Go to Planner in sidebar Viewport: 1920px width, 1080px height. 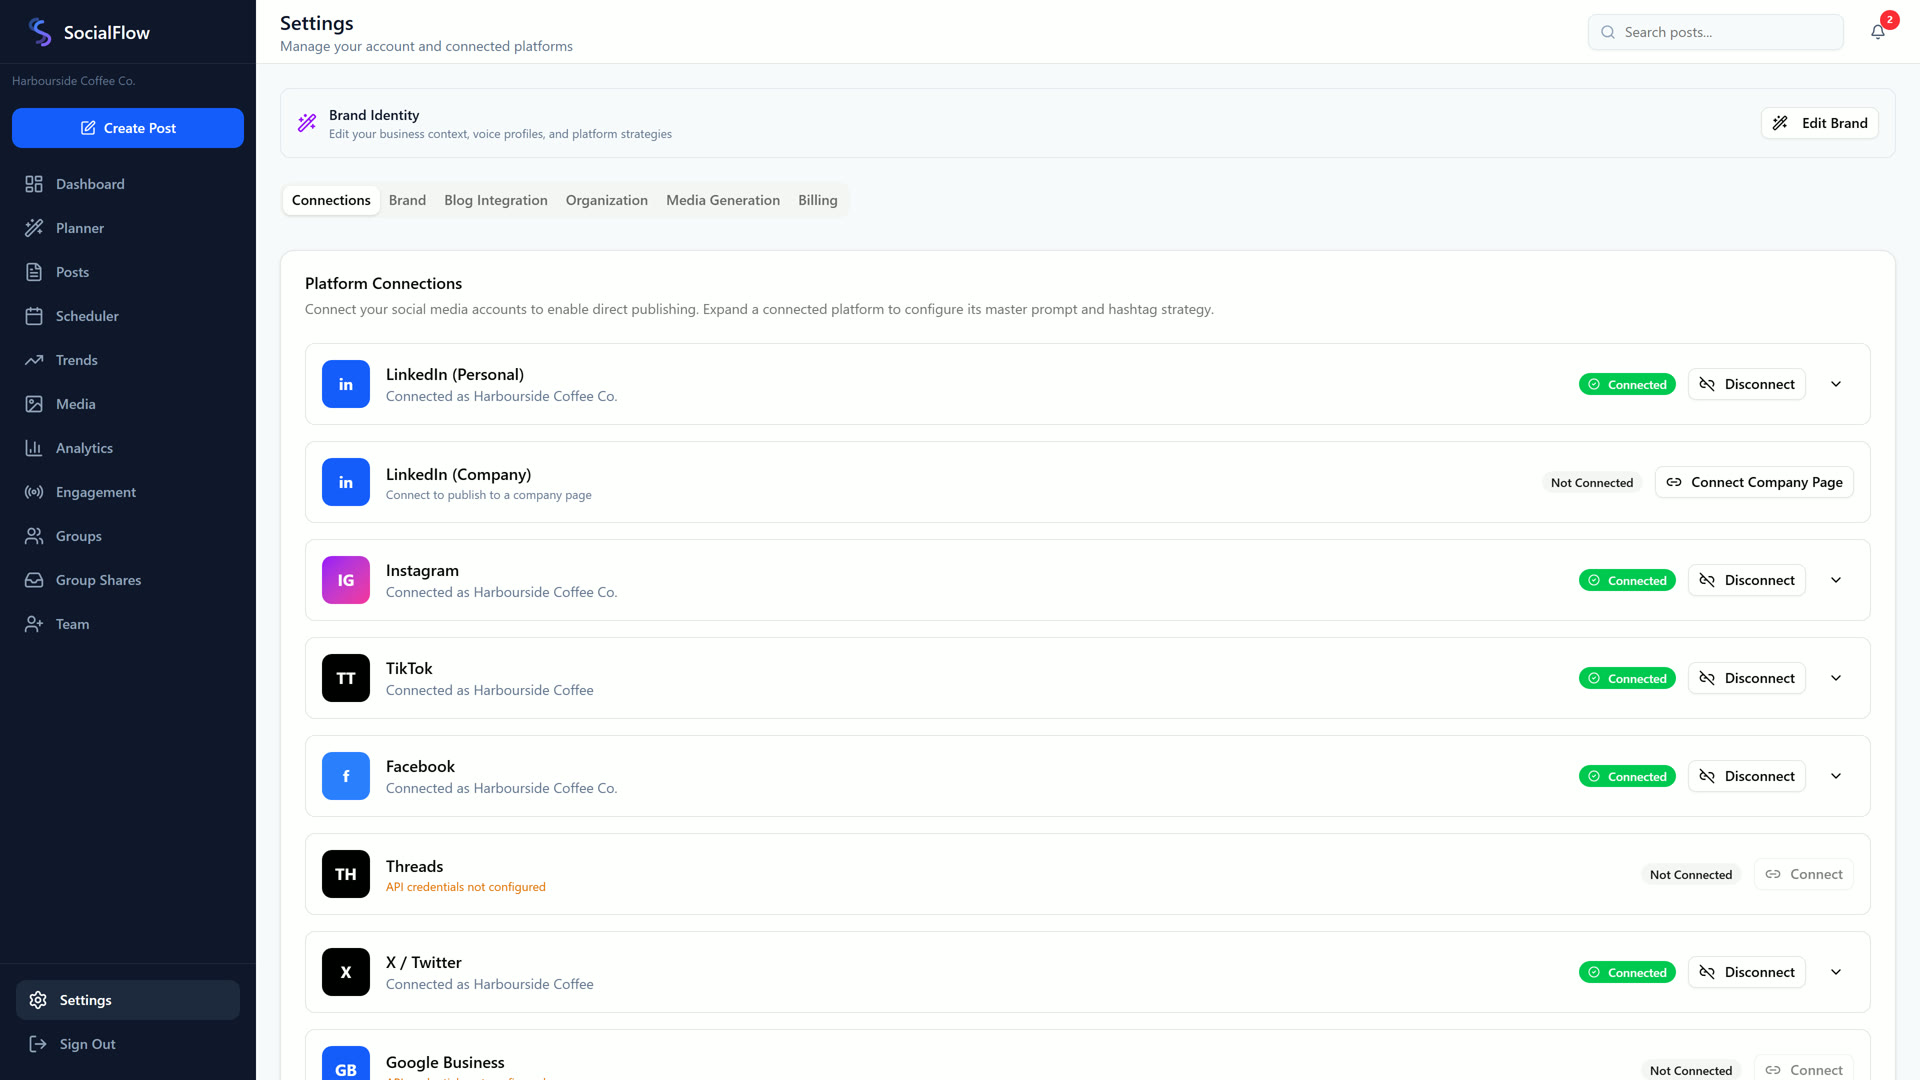128,228
